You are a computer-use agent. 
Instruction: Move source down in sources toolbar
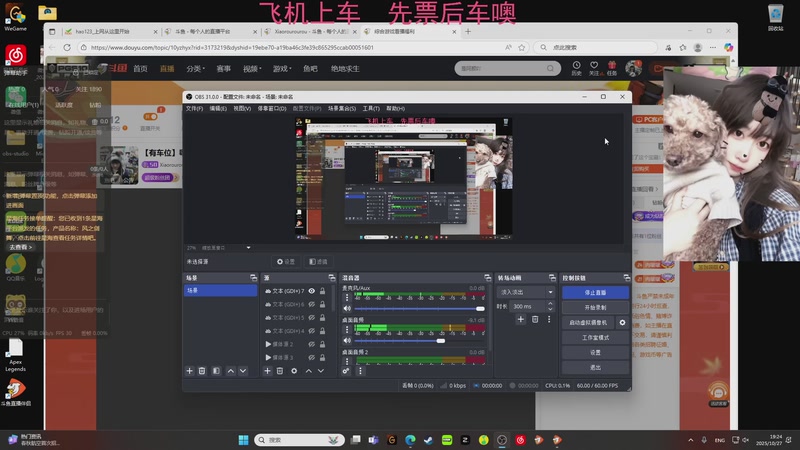pyautogui.click(x=321, y=371)
